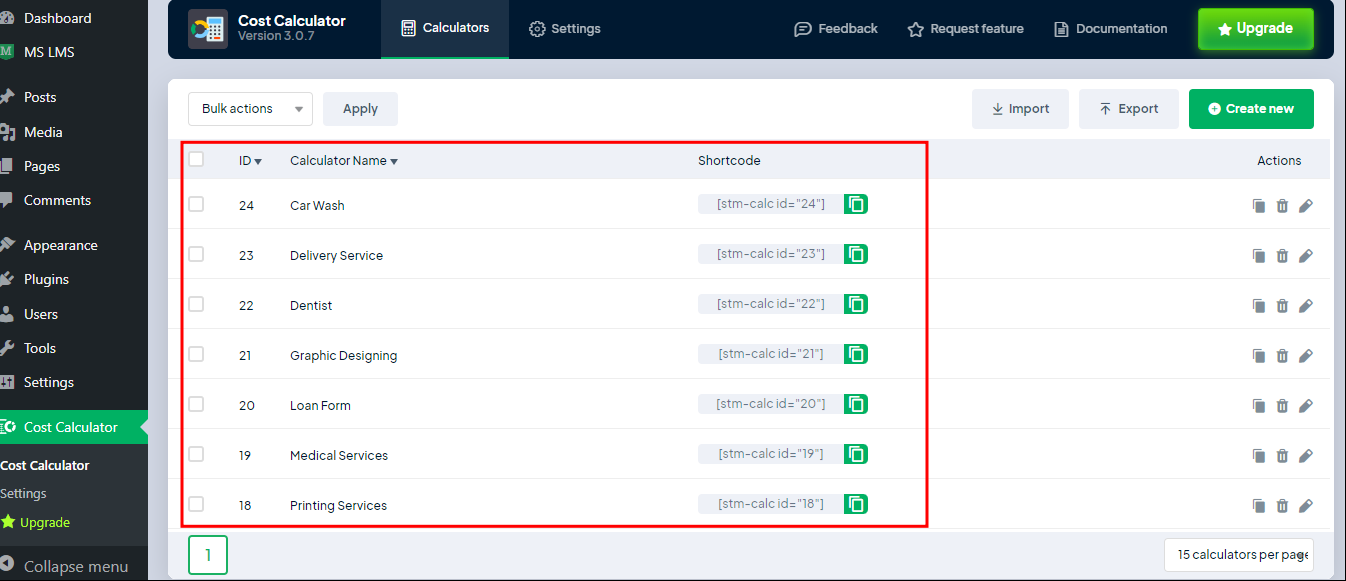Viewport: 1346px width, 581px height.
Task: Open calculators per page dropdown
Action: [x=1238, y=554]
